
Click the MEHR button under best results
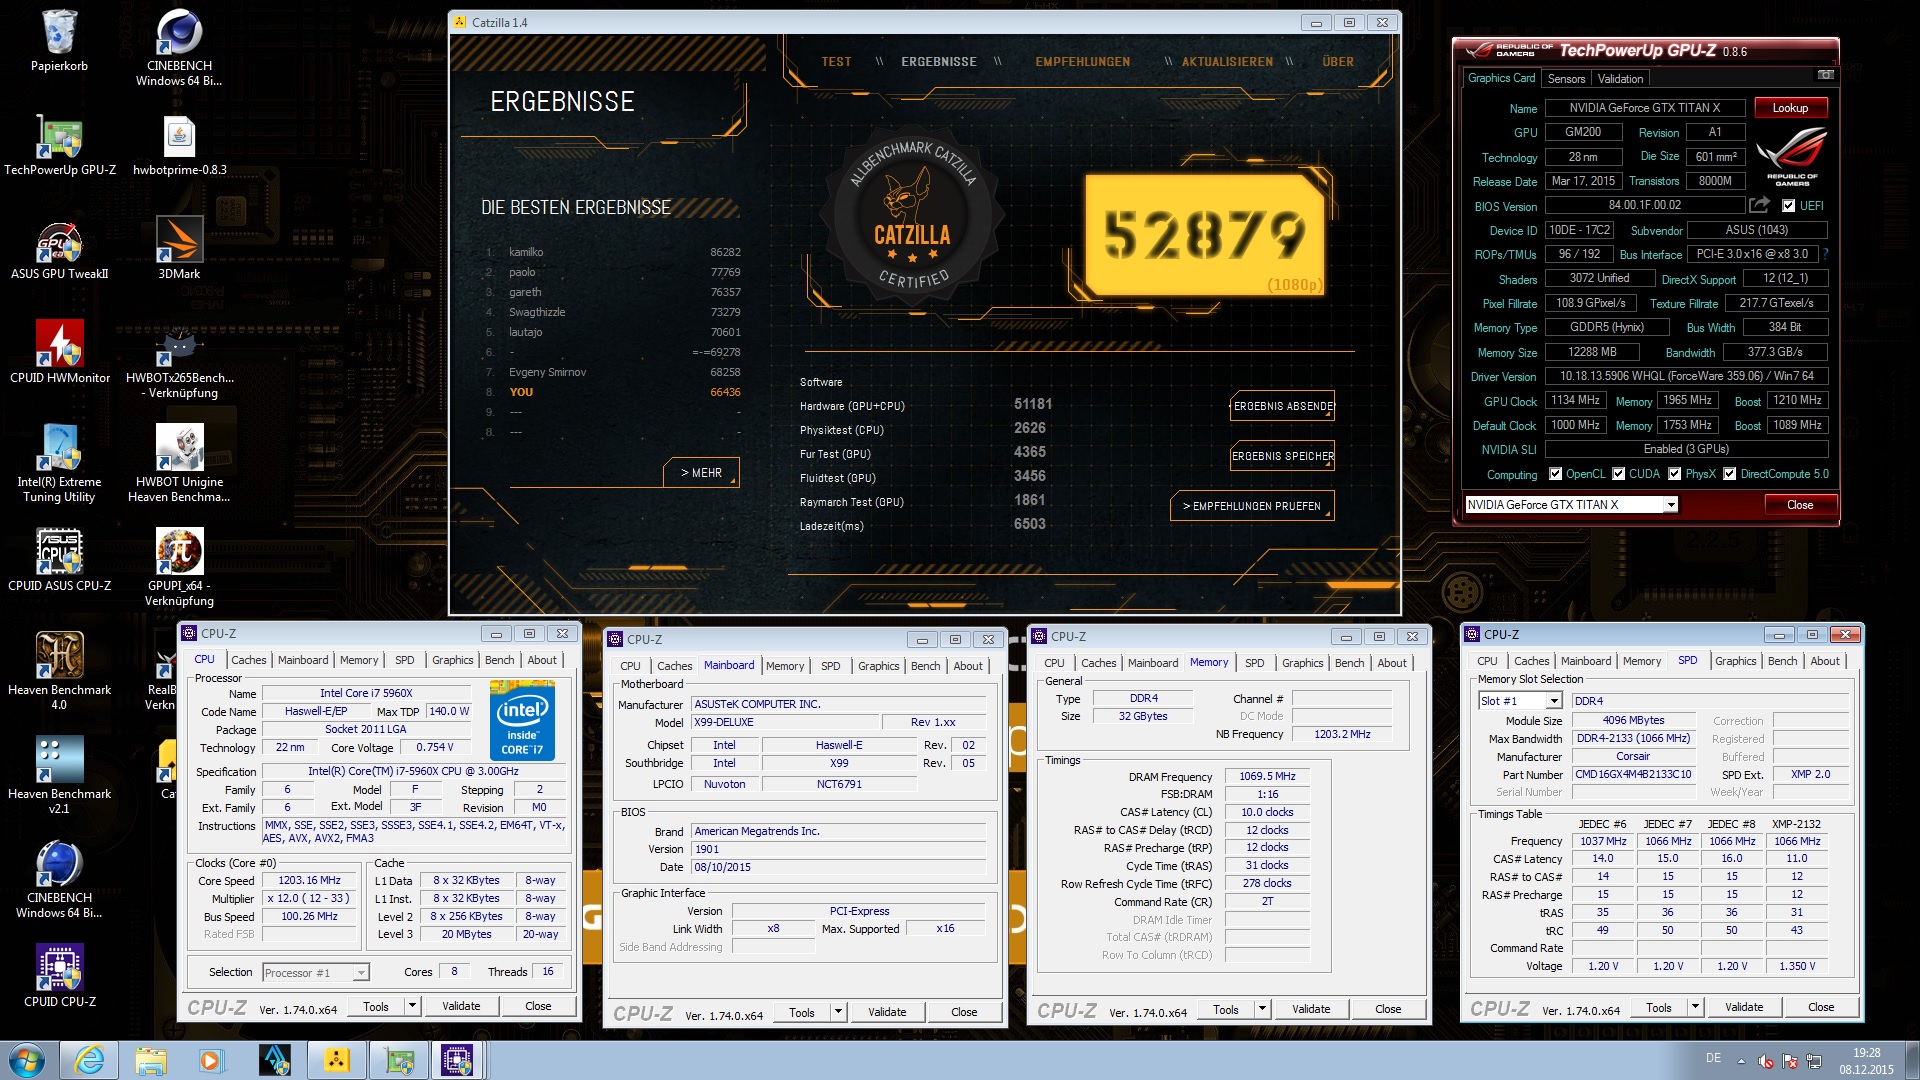pyautogui.click(x=701, y=473)
